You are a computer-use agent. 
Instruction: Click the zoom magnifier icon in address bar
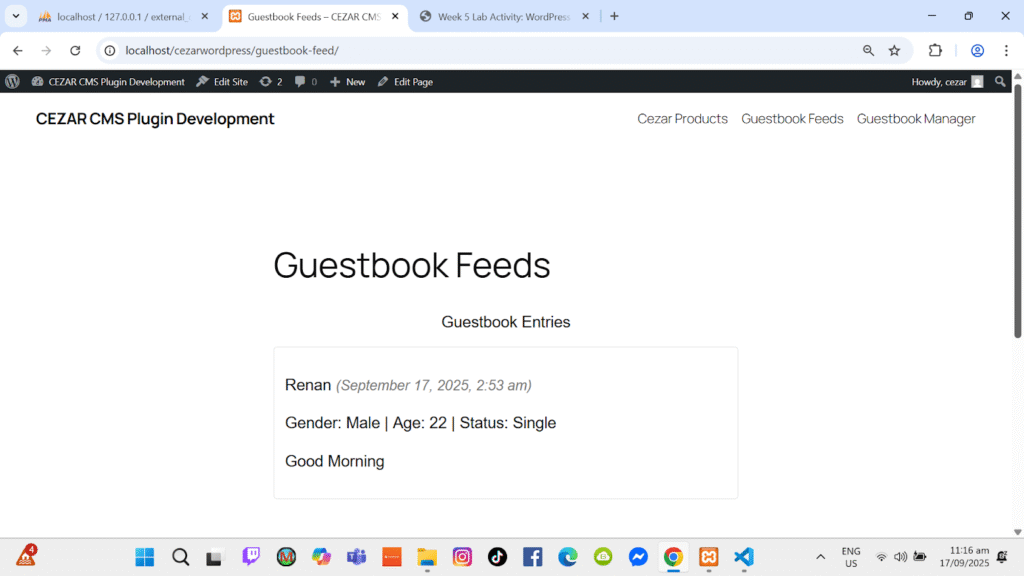(x=868, y=50)
